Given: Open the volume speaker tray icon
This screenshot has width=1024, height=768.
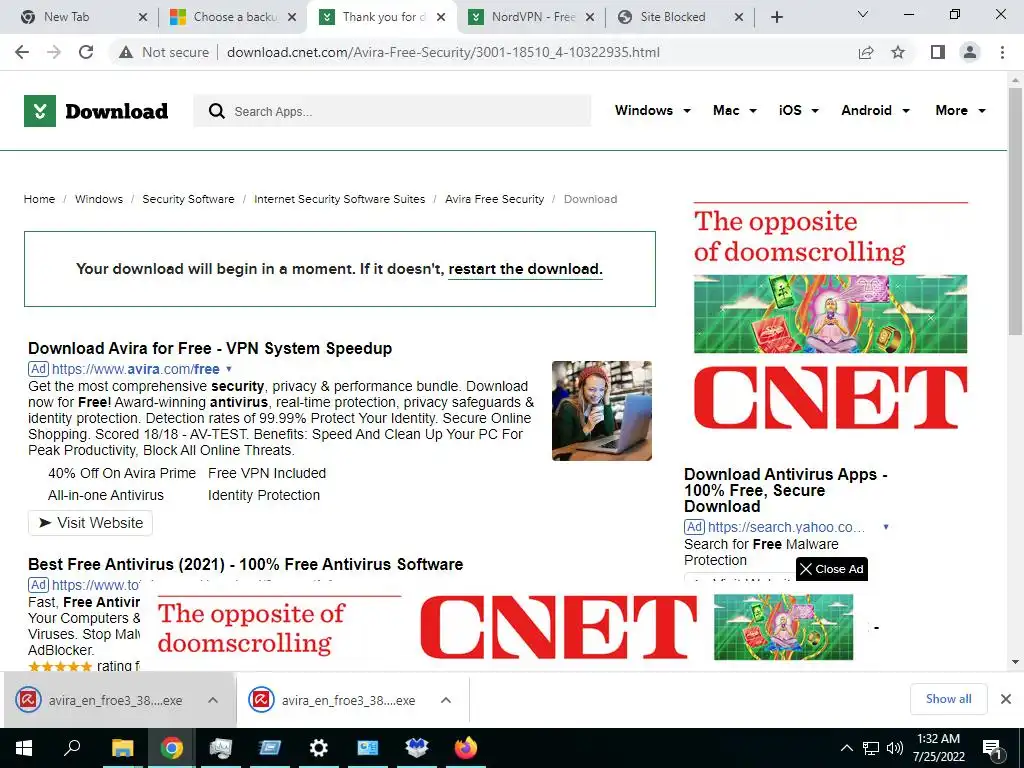Looking at the screenshot, I should tap(895, 748).
